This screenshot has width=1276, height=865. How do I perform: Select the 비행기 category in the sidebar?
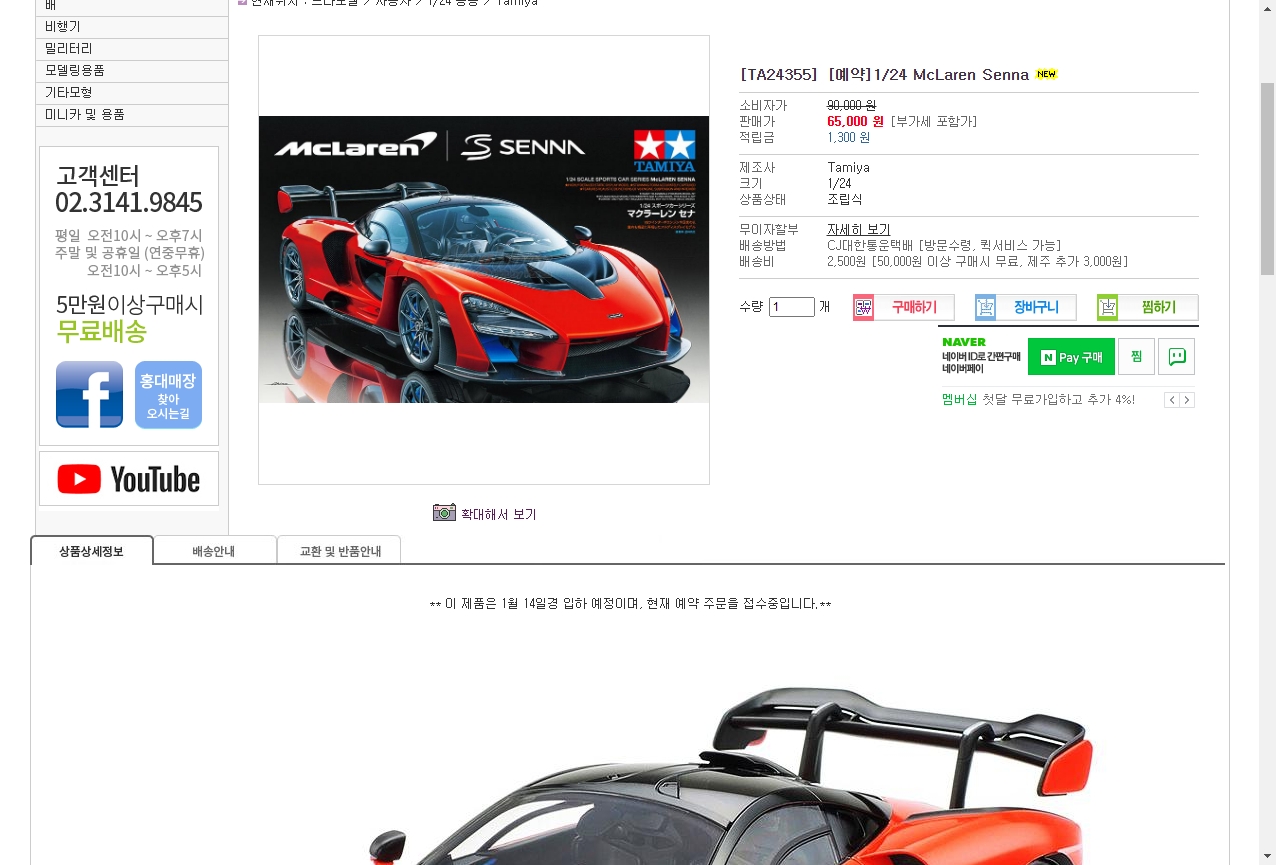[x=132, y=27]
